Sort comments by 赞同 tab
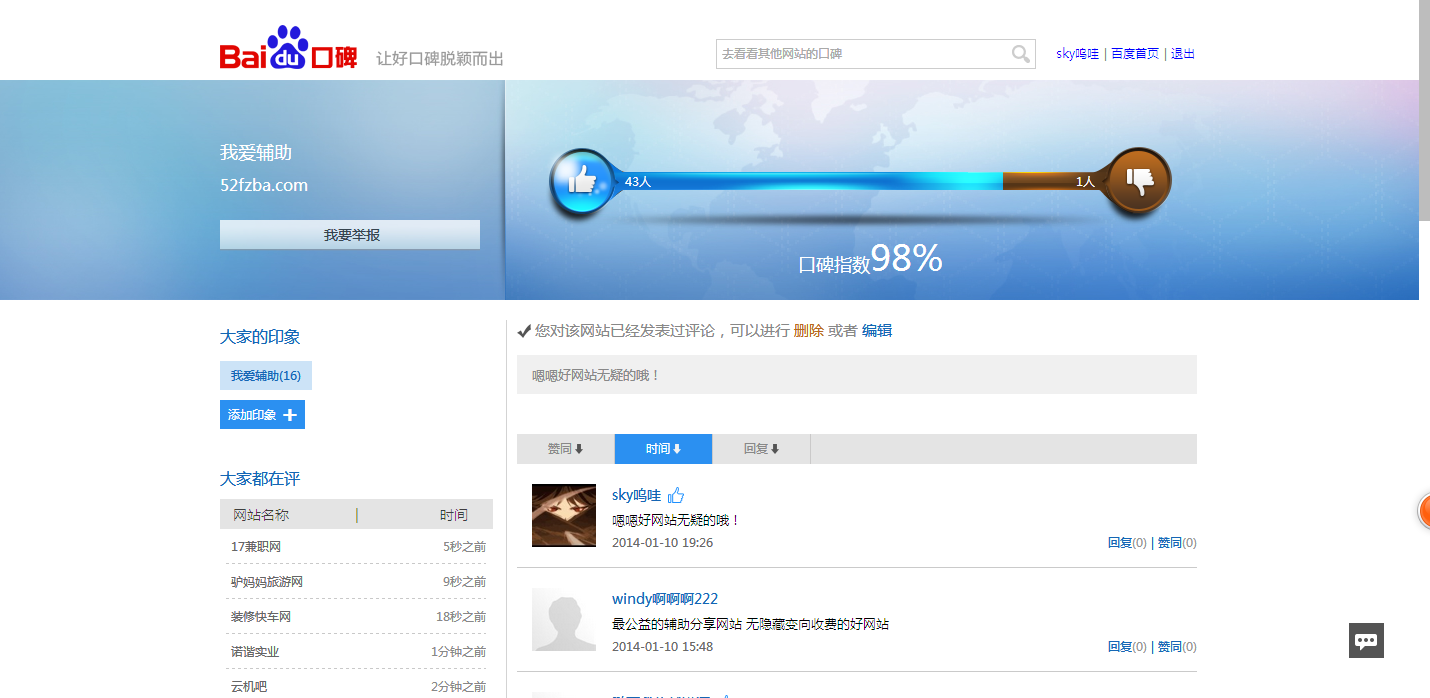 (565, 449)
